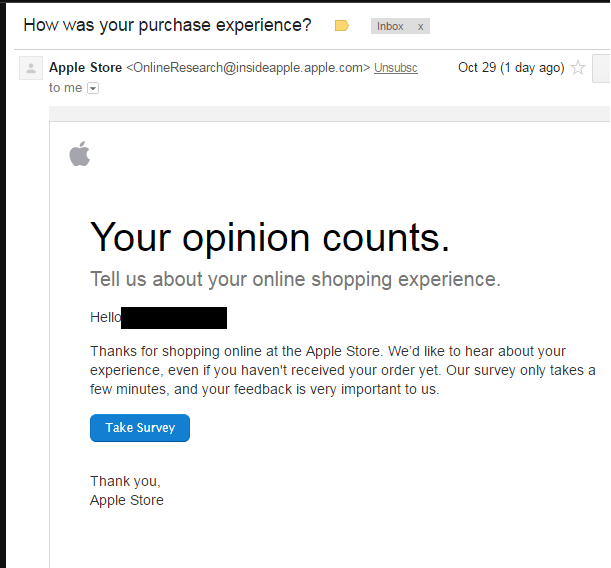Screen dimensions: 611x568
Task: Click the sender's profile avatar icon
Action: [31, 68]
